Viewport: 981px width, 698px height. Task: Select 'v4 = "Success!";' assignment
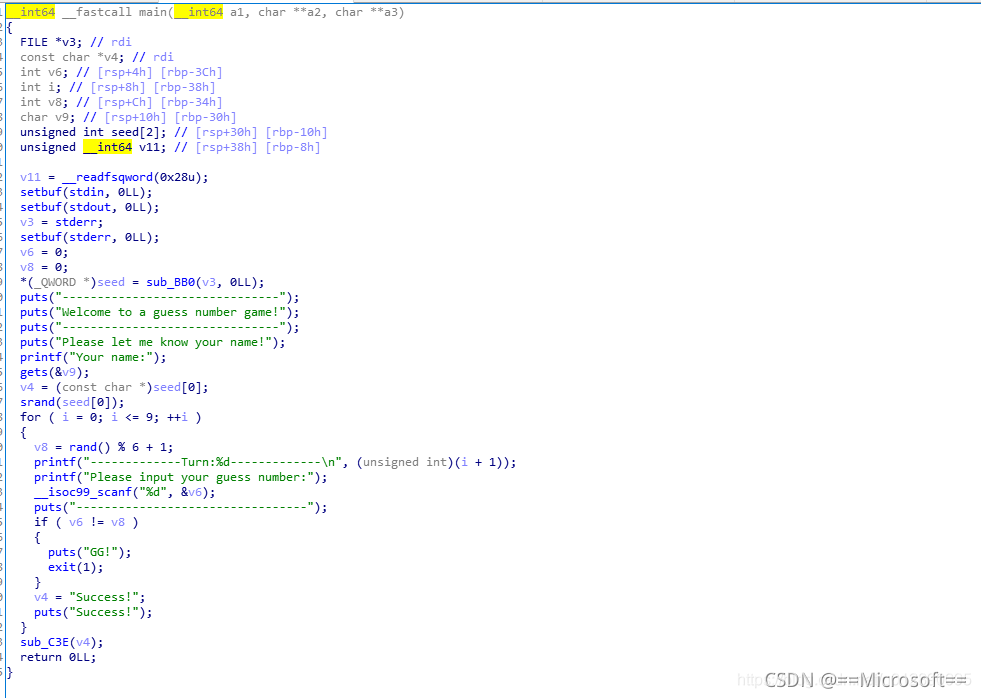click(x=89, y=597)
